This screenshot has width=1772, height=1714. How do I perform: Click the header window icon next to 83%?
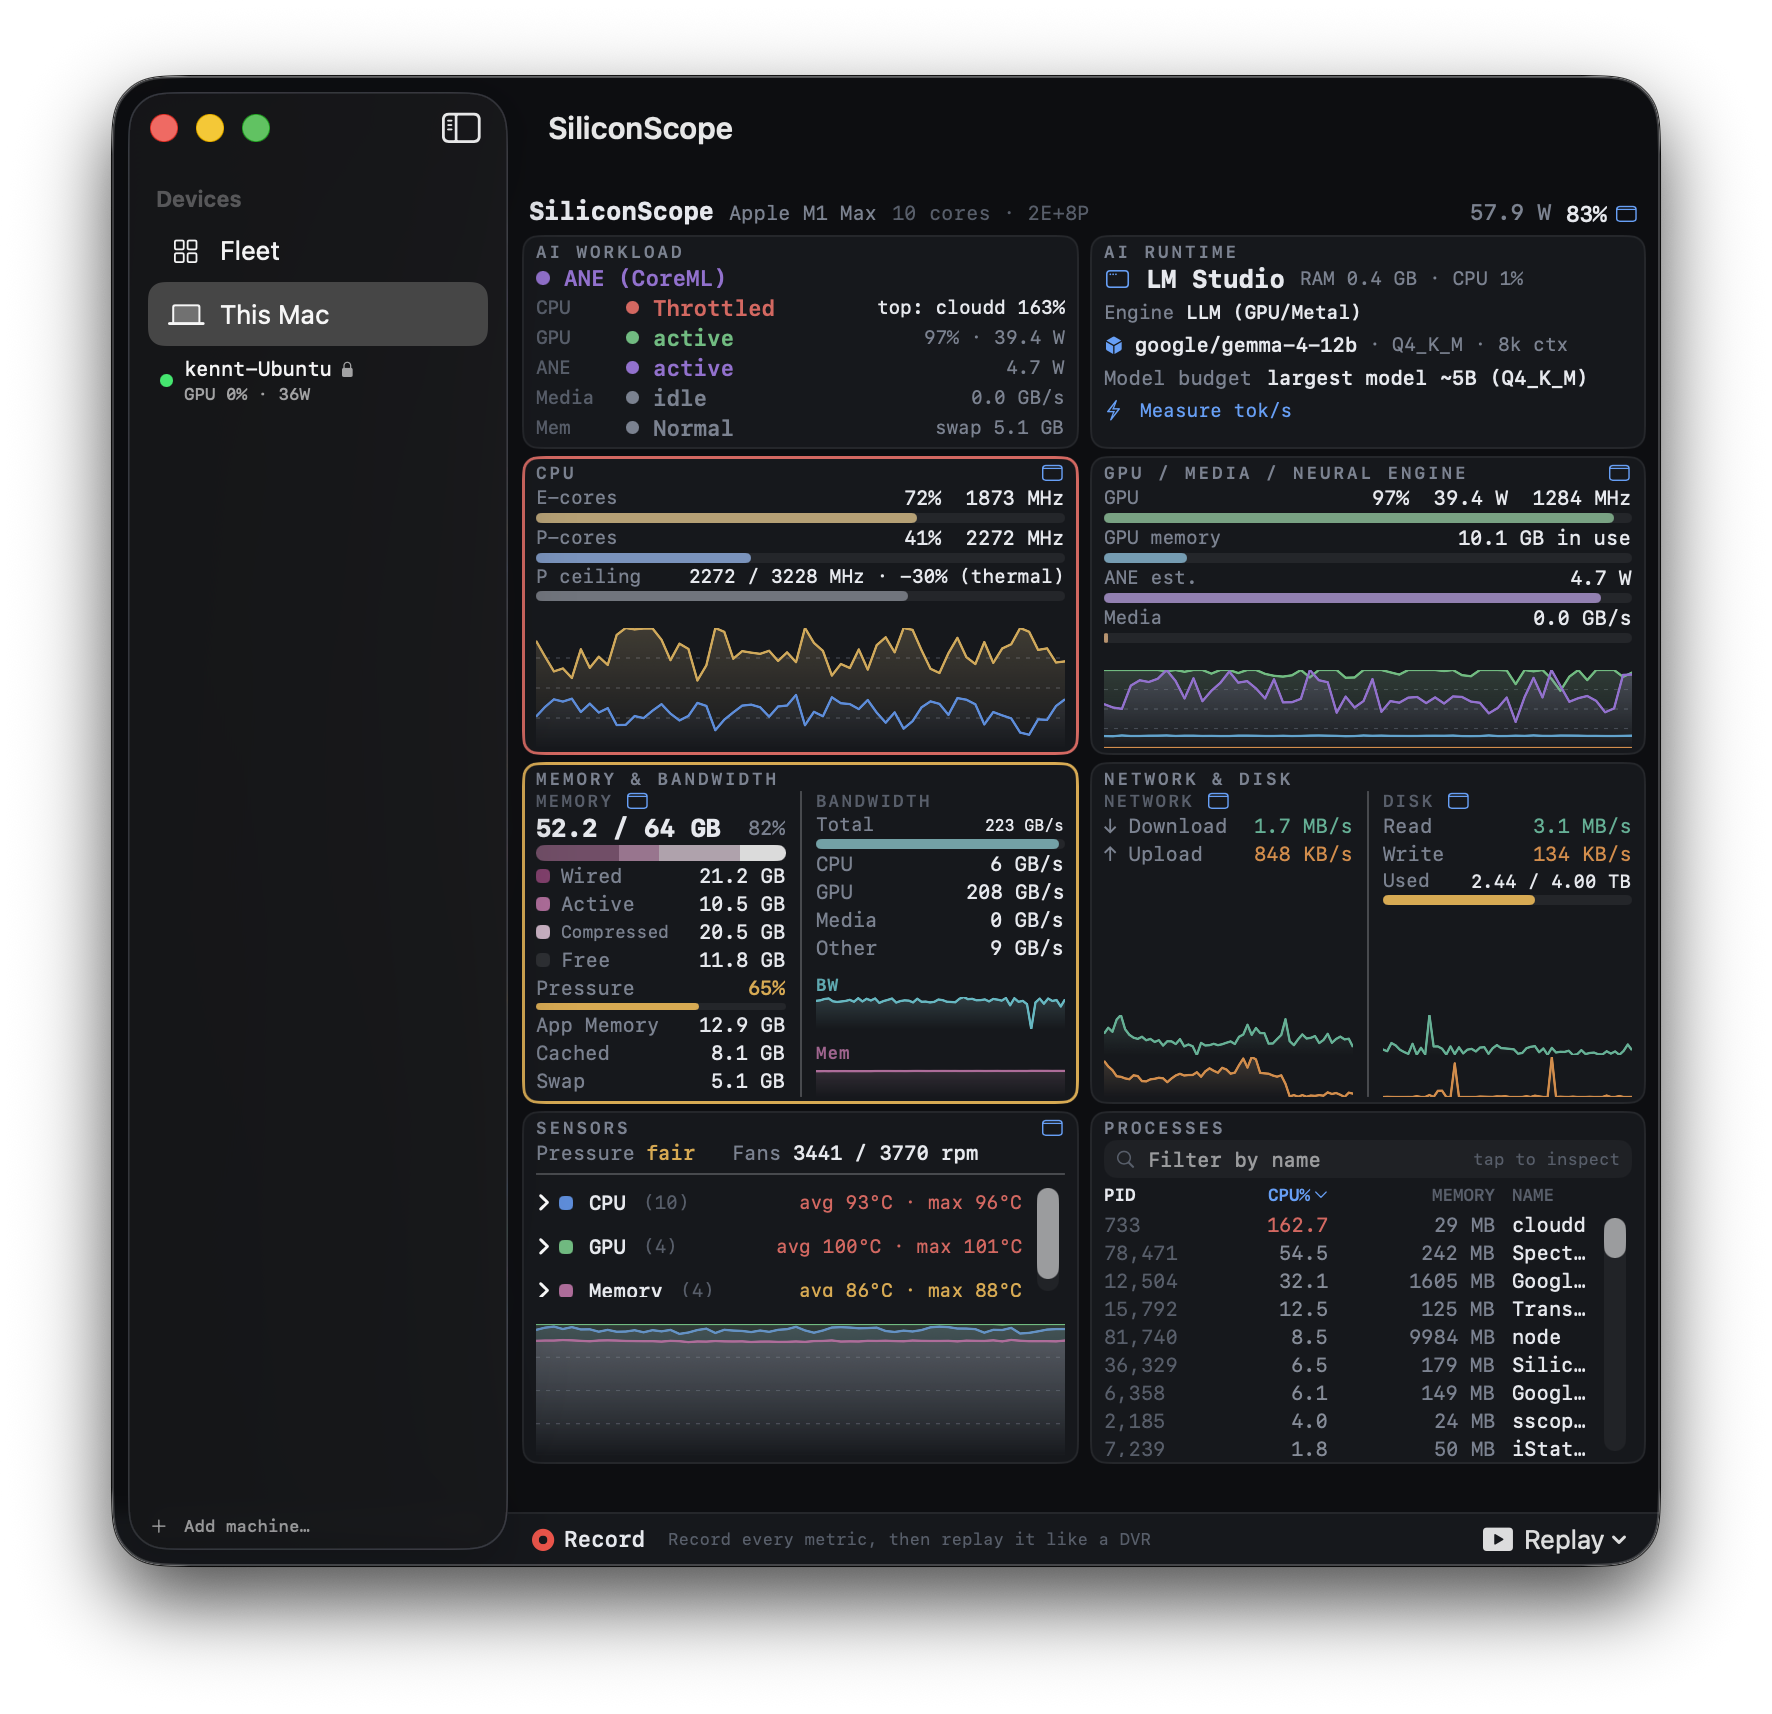[x=1626, y=213]
